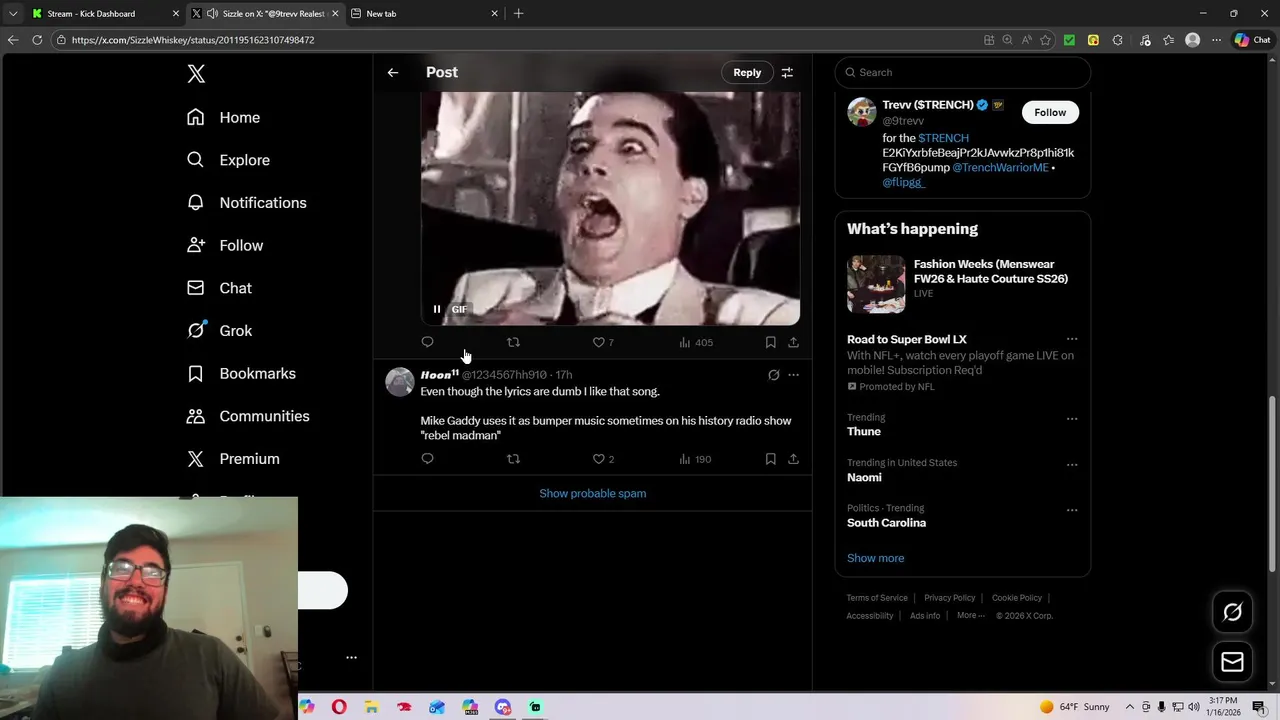
Task: More options for Thune trend
Action: click(x=1071, y=419)
